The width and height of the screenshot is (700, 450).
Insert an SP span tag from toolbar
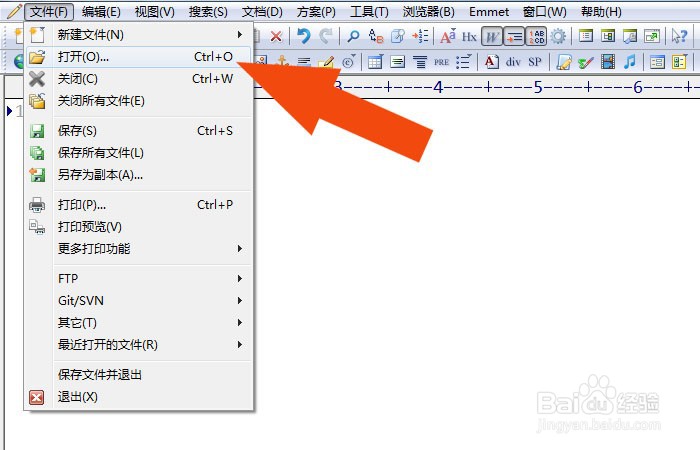(x=535, y=62)
